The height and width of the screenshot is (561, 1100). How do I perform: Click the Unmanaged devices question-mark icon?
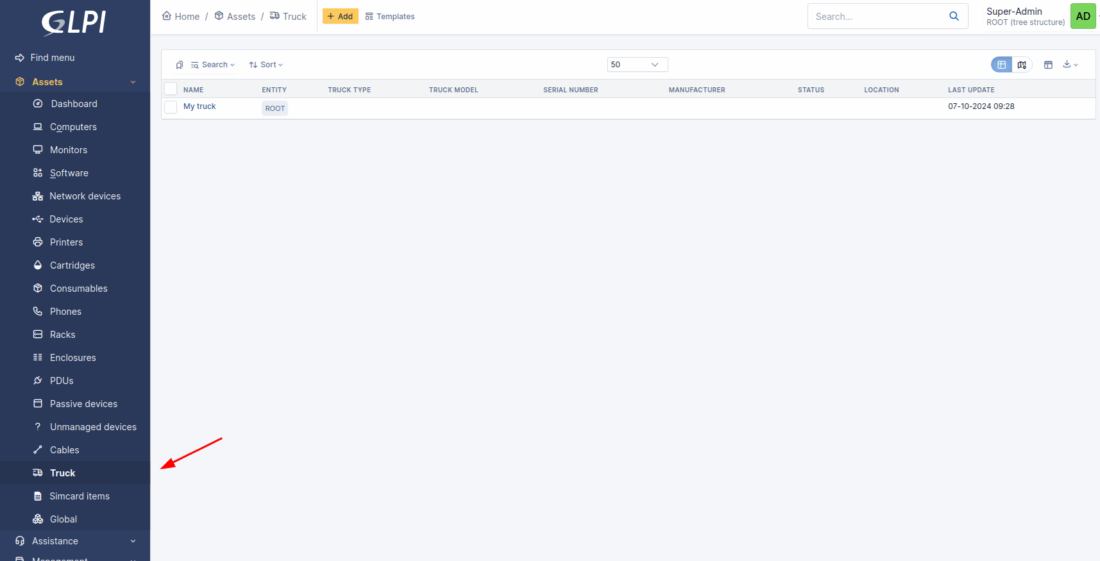tap(38, 427)
